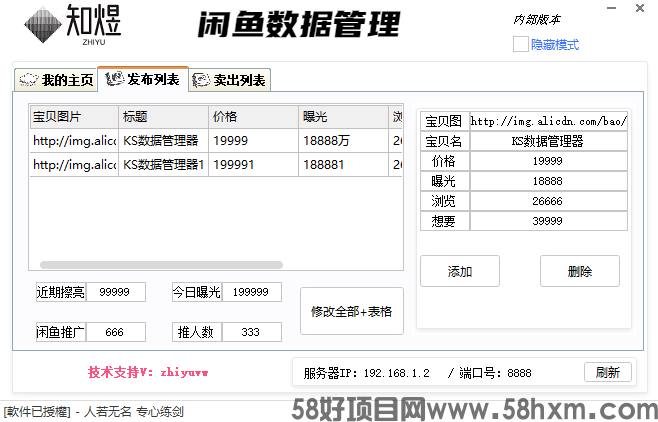The image size is (658, 422).
Task: Click the 隐藏模式 label link
Action: click(x=555, y=44)
